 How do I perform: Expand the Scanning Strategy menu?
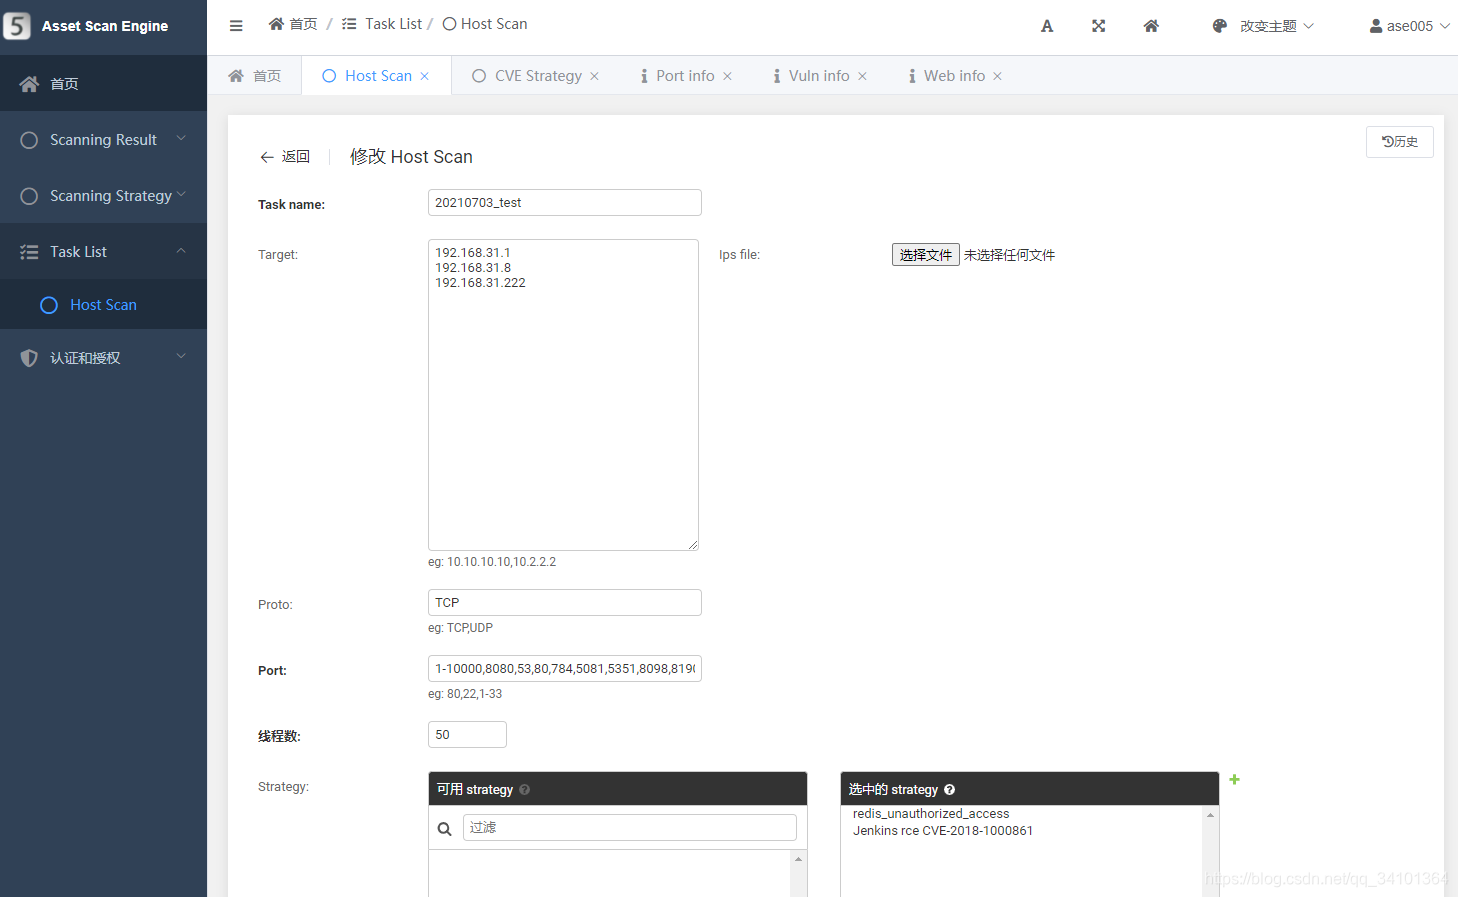click(x=181, y=195)
